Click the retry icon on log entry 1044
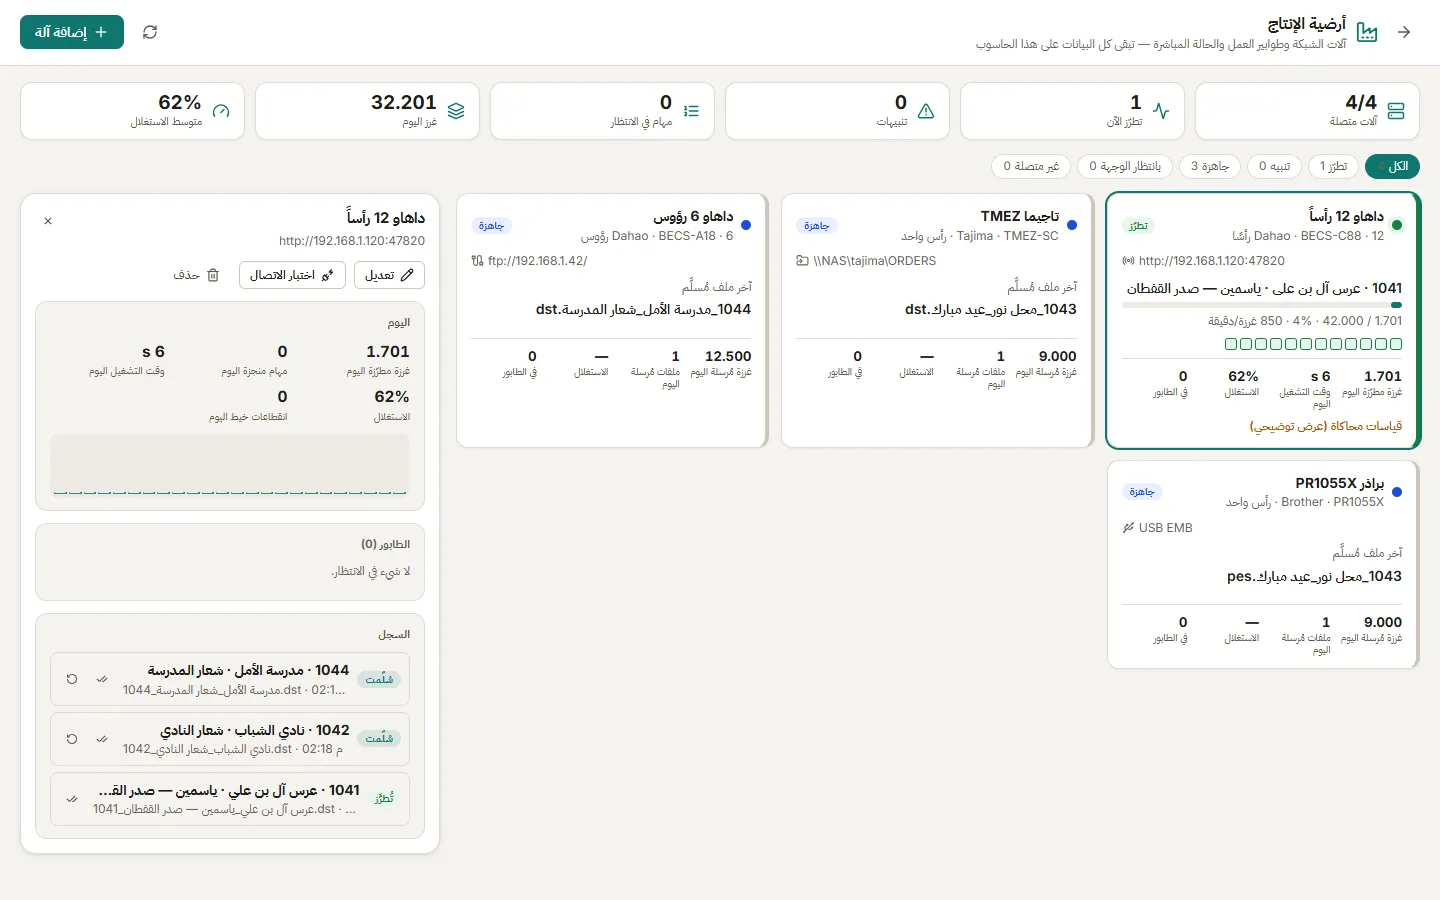Viewport: 1440px width, 900px height. [72, 679]
